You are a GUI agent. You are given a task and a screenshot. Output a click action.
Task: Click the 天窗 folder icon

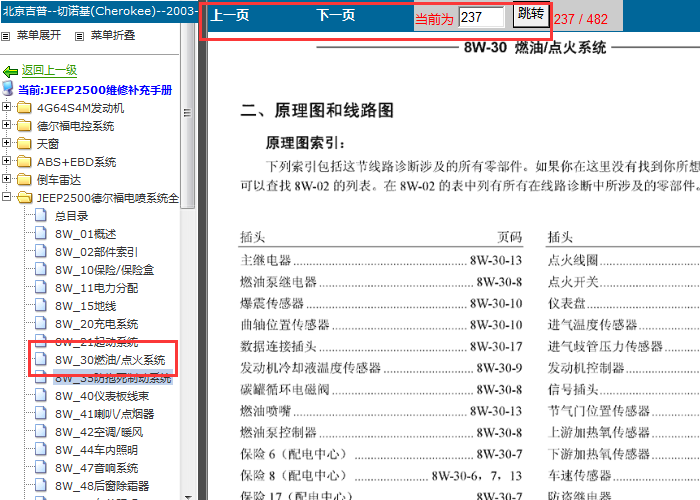[24, 143]
